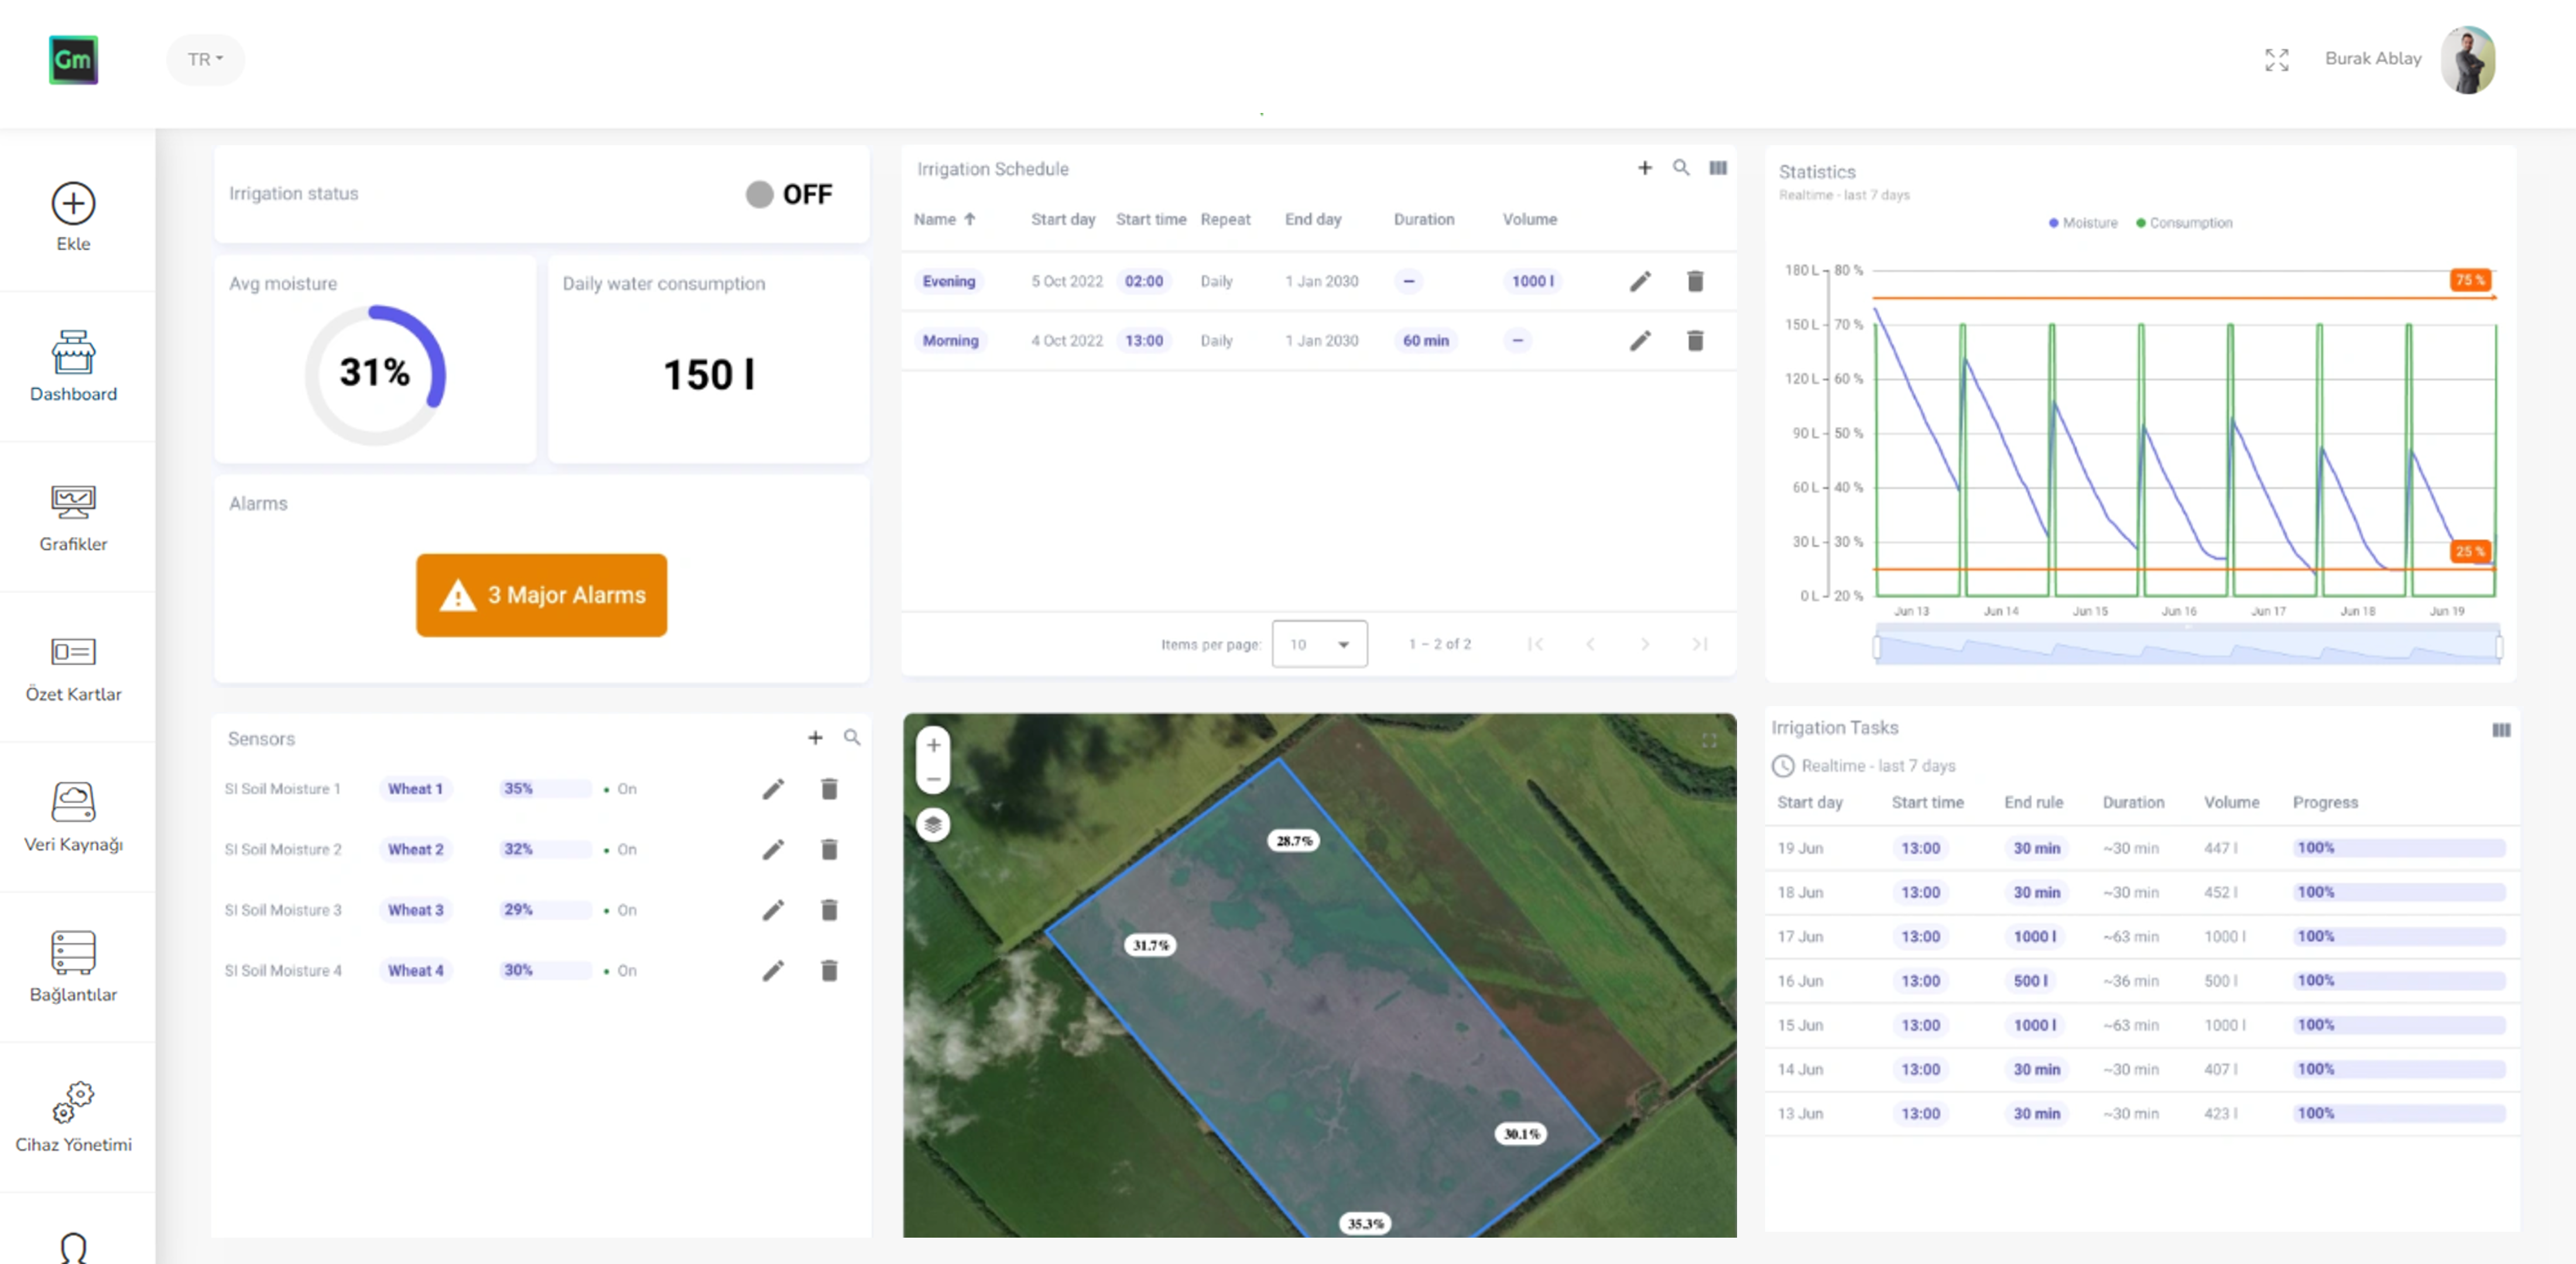Screen dimensions: 2576x1264
Task: Open the map layers selector
Action: tap(934, 825)
